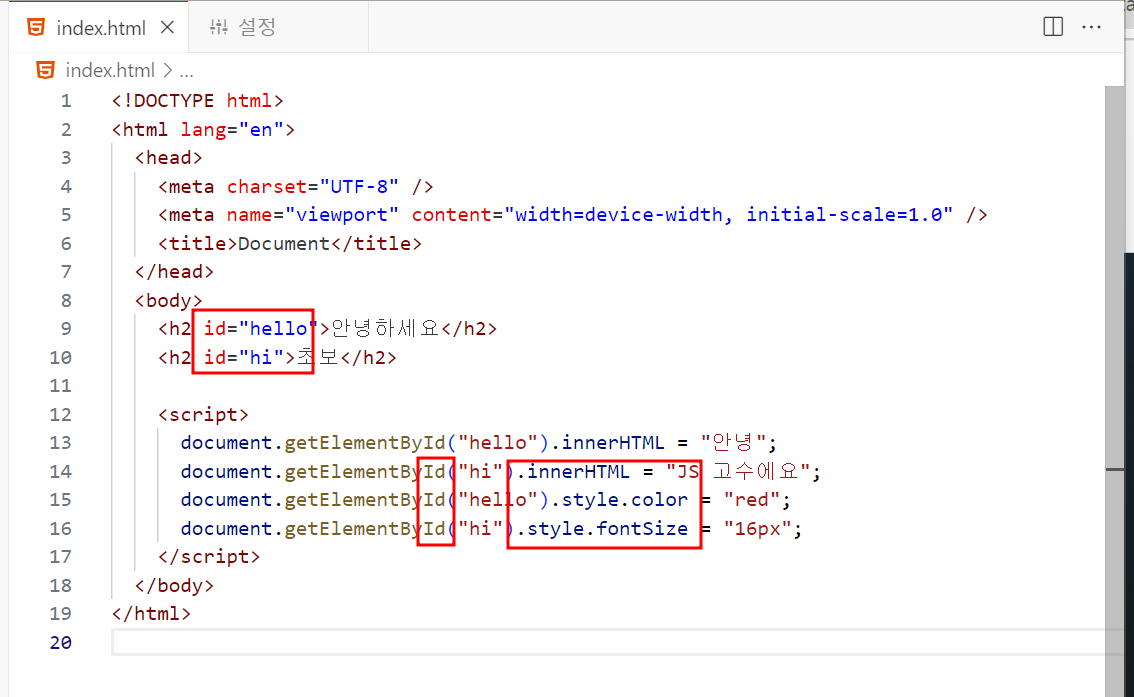The height and width of the screenshot is (697, 1134).
Task: Click the split editor icon
Action: (x=1053, y=27)
